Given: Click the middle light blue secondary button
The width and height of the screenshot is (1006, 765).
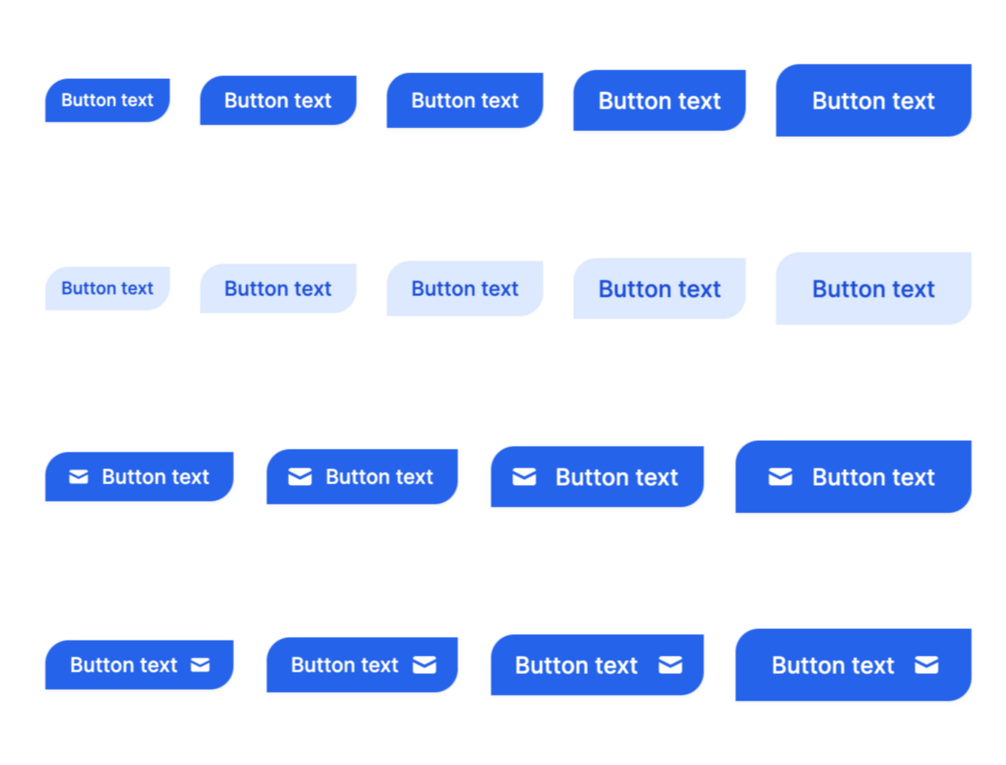Looking at the screenshot, I should (465, 288).
